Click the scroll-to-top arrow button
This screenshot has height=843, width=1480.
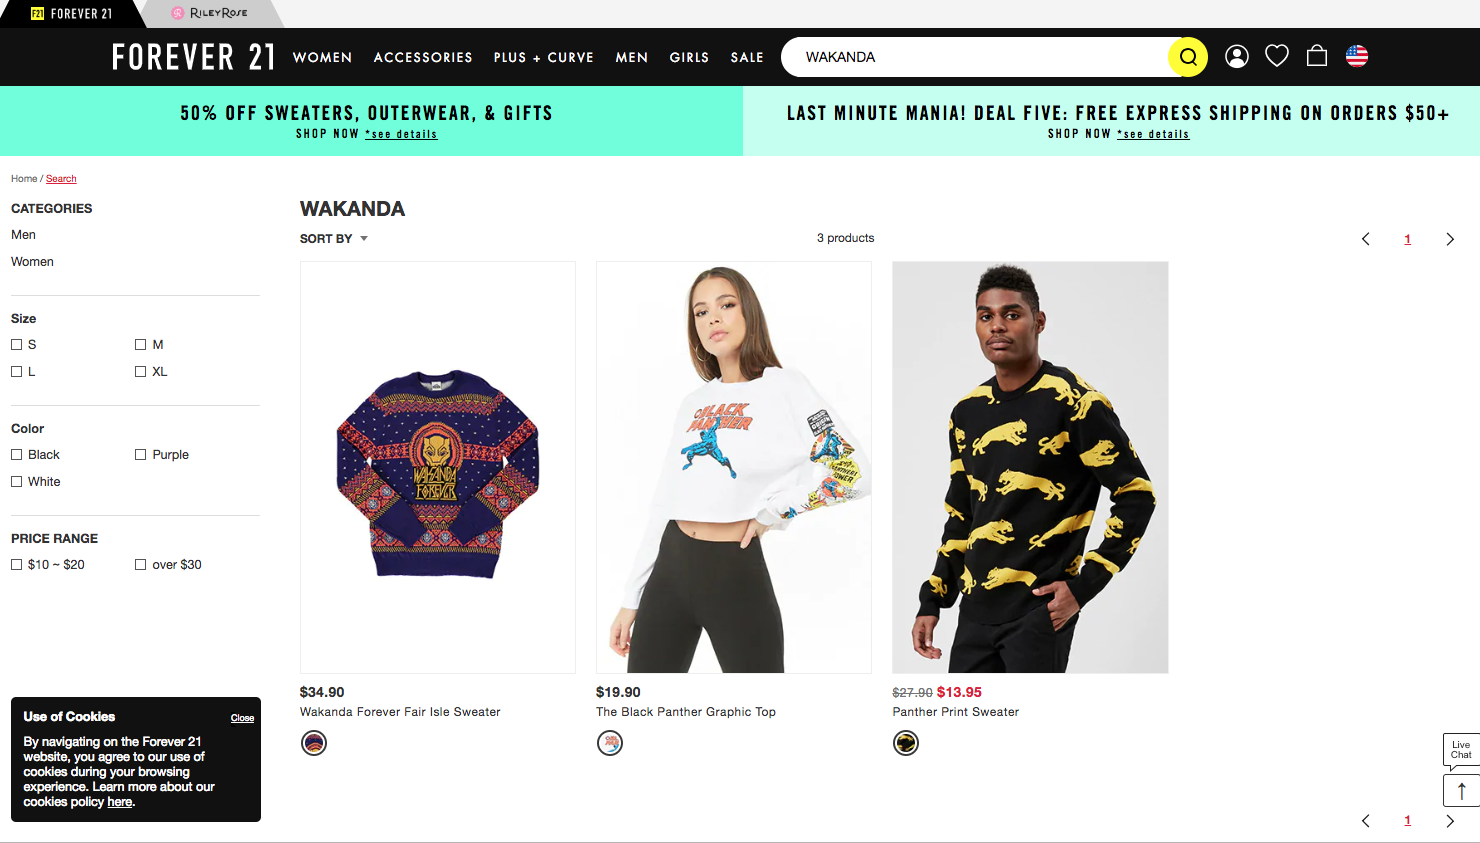click(x=1461, y=791)
